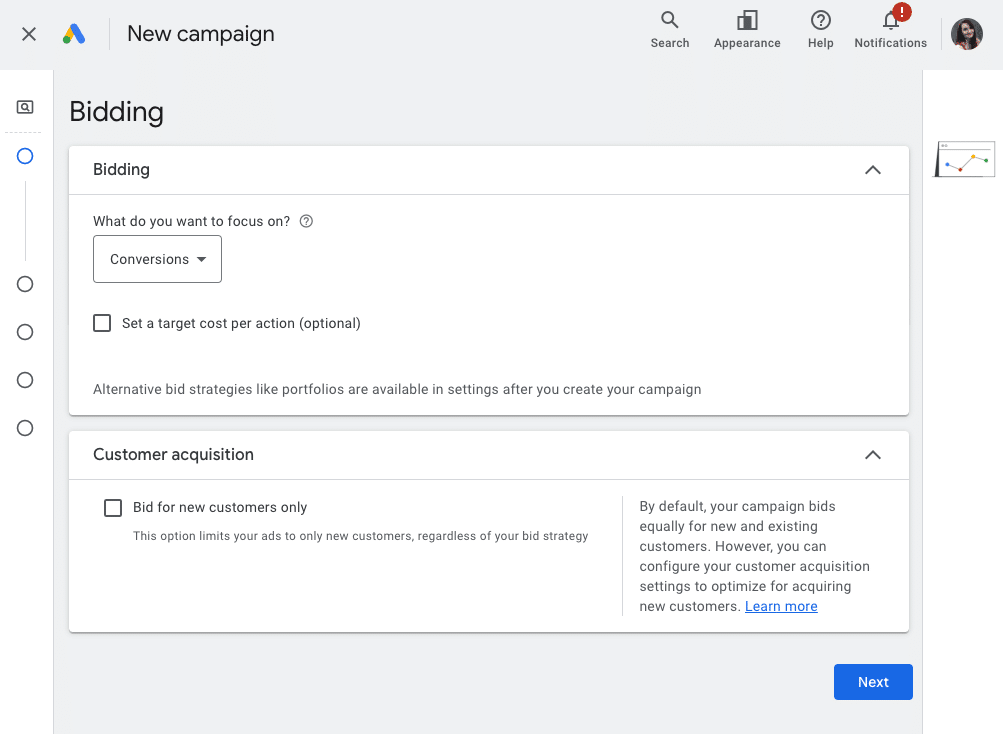
Task: Go to the second step circle in sidebar
Action: (x=25, y=284)
